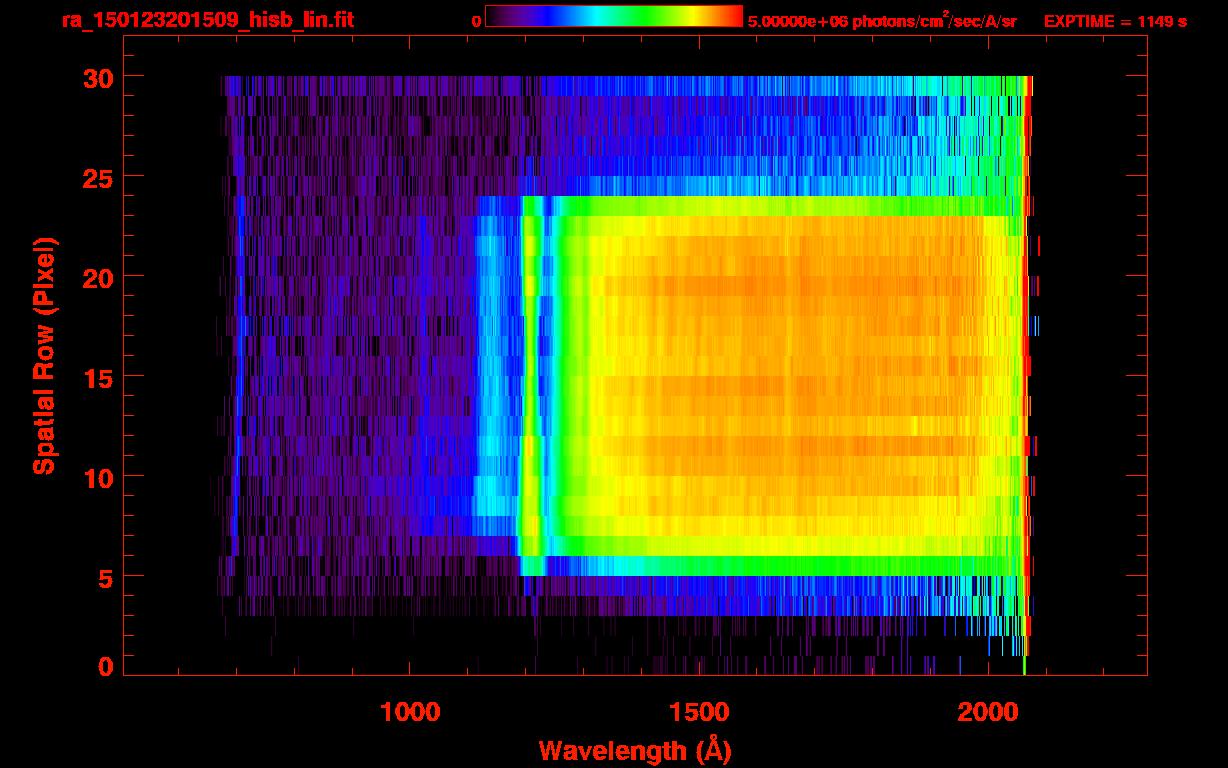The width and height of the screenshot is (1228, 768).
Task: Click the red vertical edge at the spectrum's right side
Action: pos(1027,380)
